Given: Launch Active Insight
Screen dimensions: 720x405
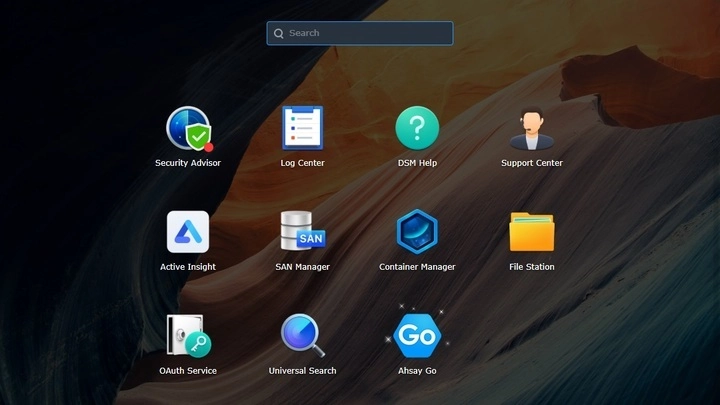Looking at the screenshot, I should coord(188,232).
